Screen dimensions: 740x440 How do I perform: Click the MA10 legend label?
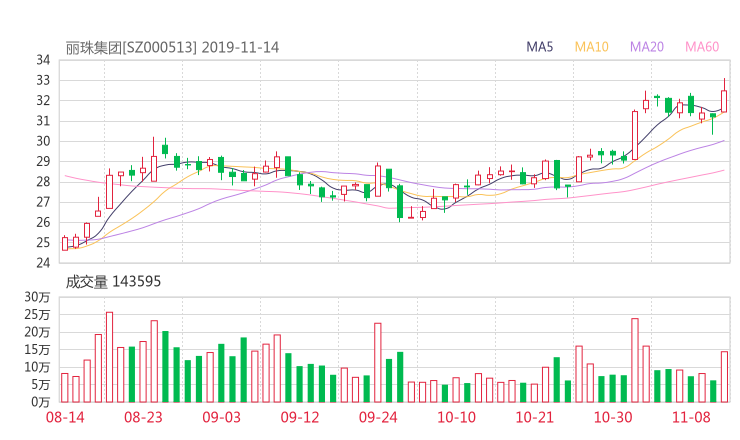click(x=591, y=47)
